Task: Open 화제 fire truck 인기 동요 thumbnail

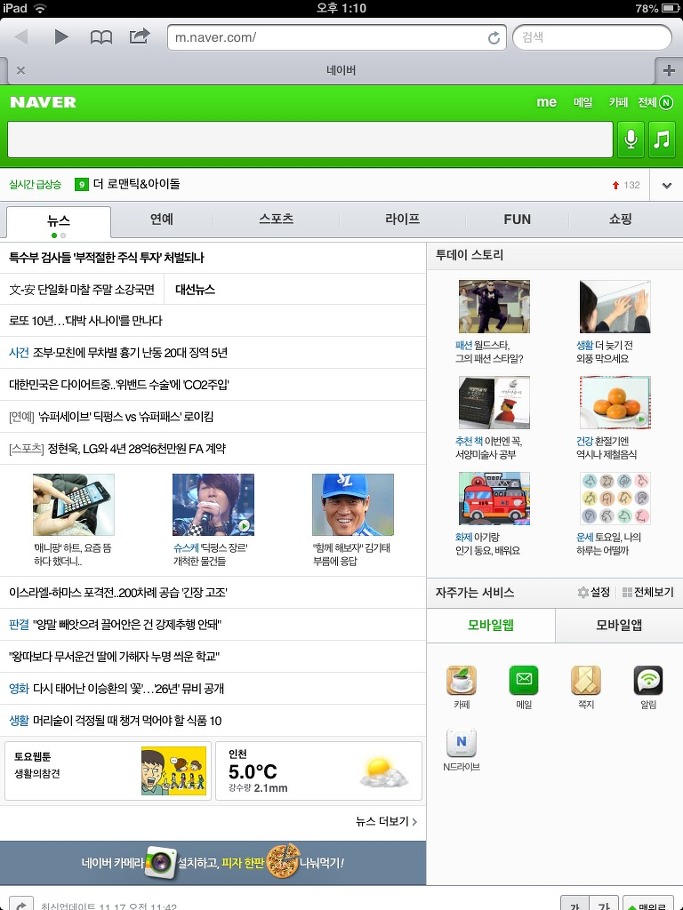Action: pyautogui.click(x=494, y=499)
